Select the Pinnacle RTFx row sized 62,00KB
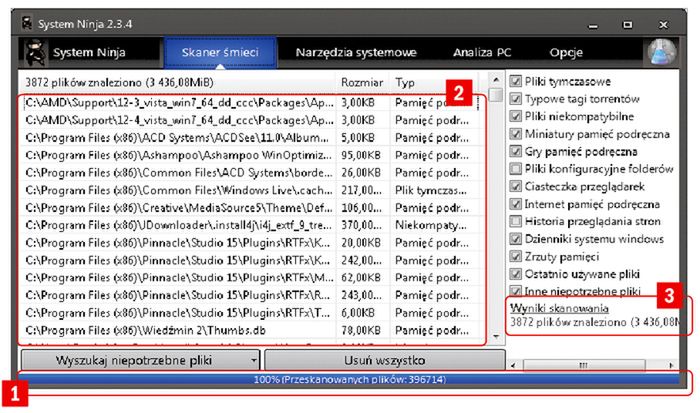Image resolution: width=700 pixels, height=413 pixels. pos(251,278)
